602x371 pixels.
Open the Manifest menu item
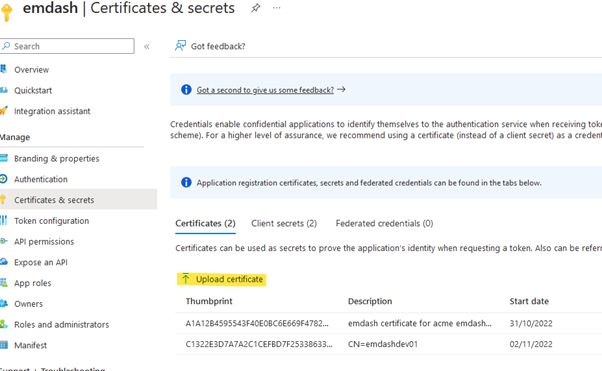[x=30, y=345]
